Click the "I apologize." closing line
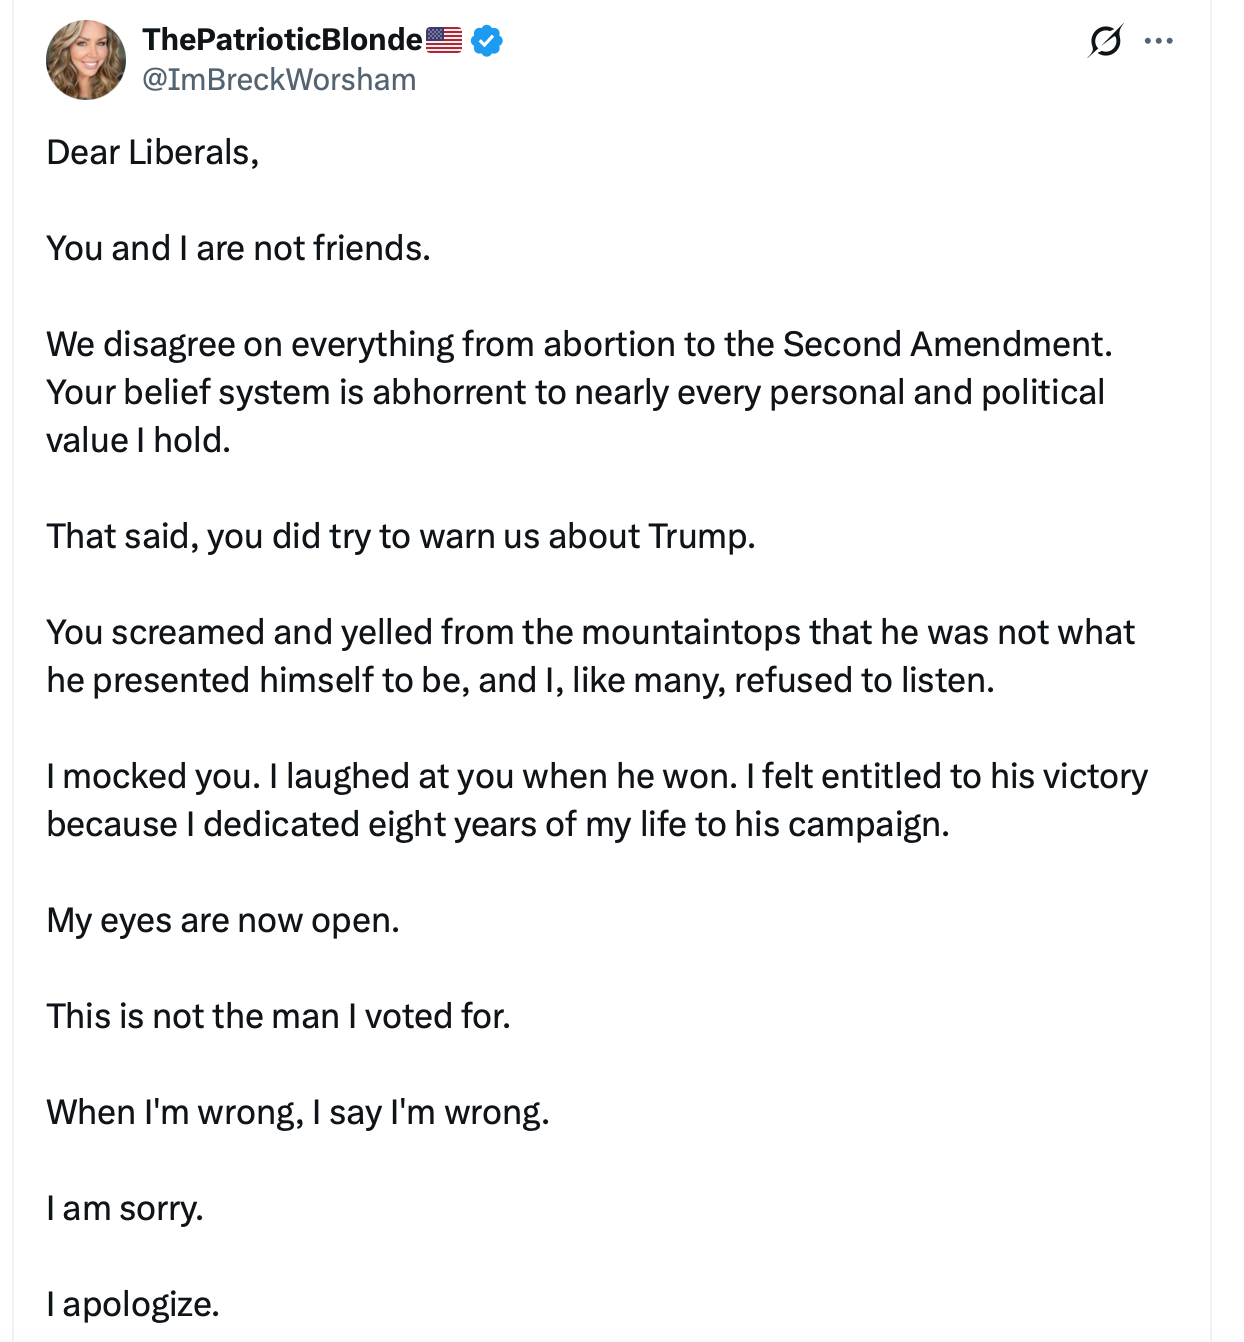The height and width of the screenshot is (1342, 1244). 133,1305
